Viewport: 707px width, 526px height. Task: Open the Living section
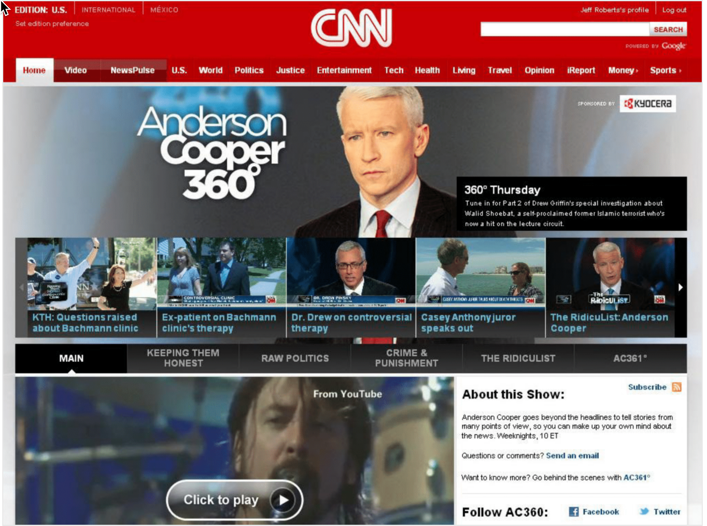[x=464, y=70]
